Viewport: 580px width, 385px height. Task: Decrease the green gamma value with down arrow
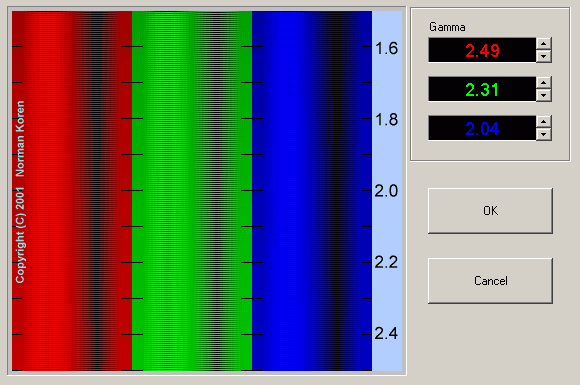coord(543,95)
